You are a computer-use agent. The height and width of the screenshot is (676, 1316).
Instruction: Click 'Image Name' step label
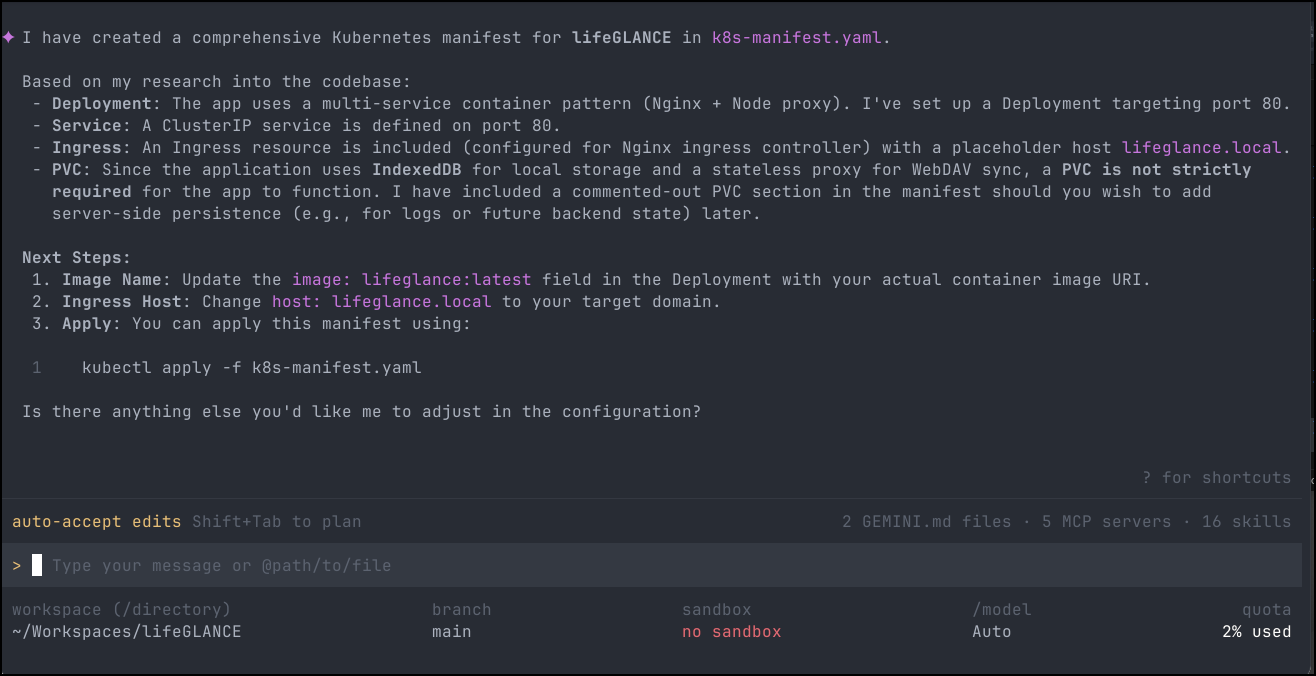[112, 280]
